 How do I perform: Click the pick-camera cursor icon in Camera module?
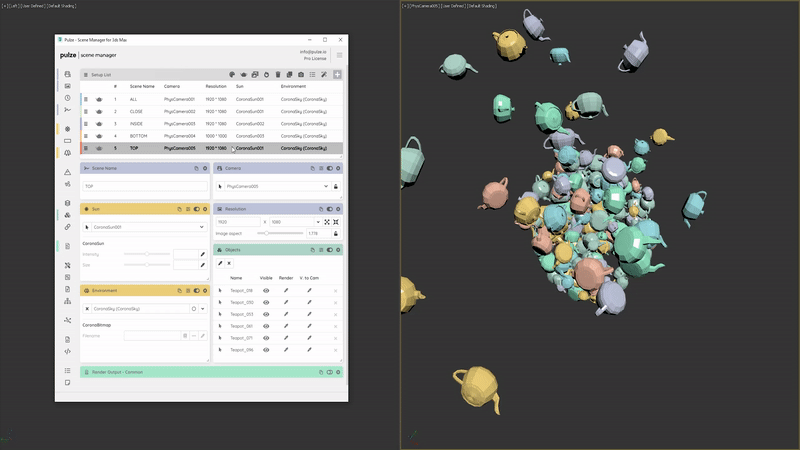[220, 186]
